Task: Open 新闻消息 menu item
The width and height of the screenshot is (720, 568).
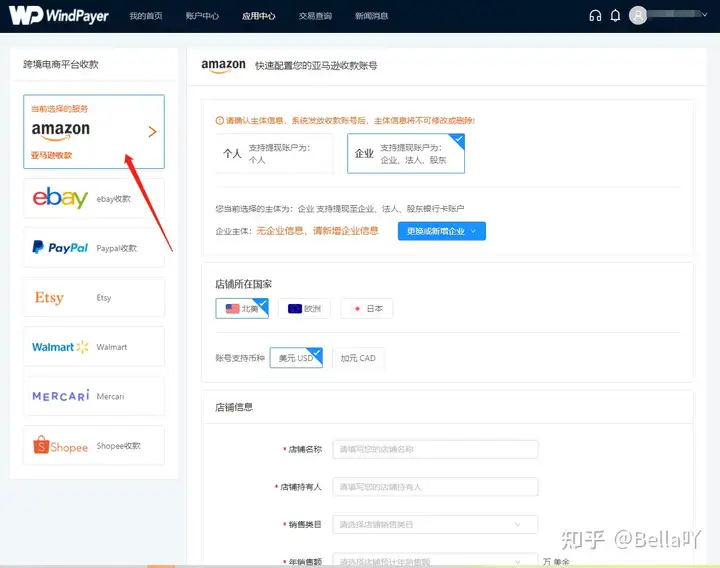Action: pos(371,16)
